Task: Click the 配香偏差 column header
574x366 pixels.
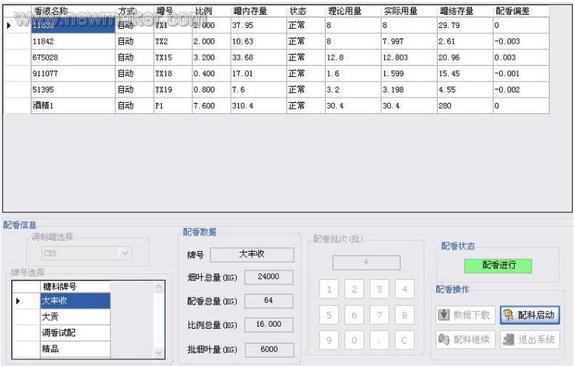Action: click(521, 11)
